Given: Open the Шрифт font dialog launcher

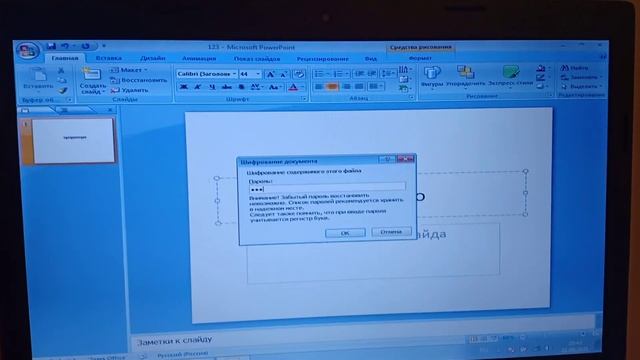Looking at the screenshot, I should point(304,99).
